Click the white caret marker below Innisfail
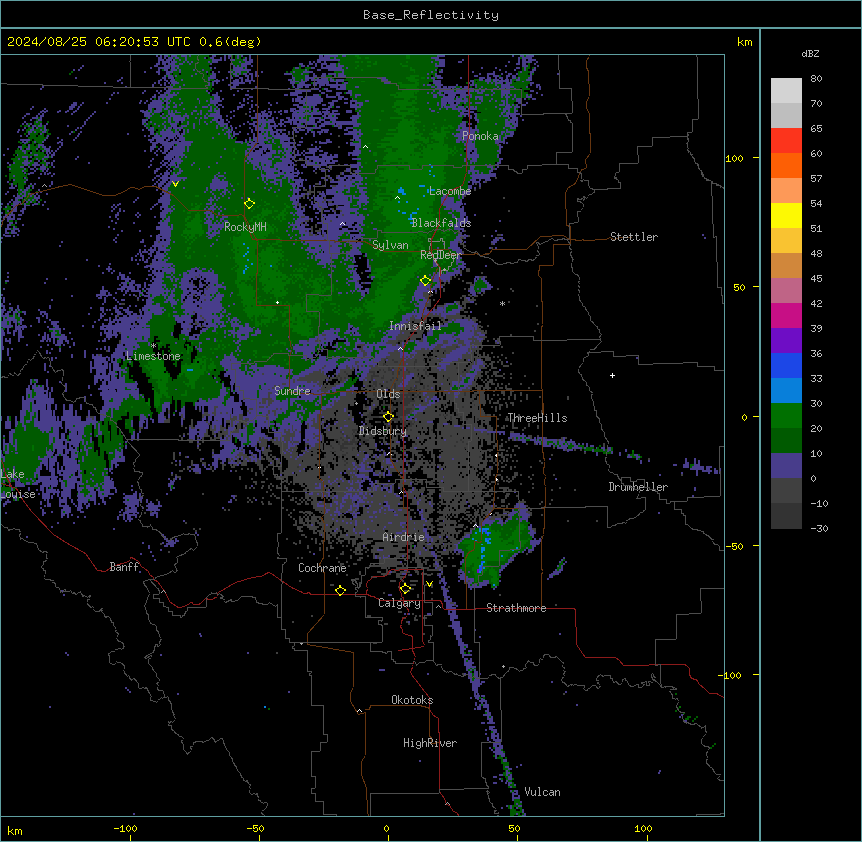 (x=400, y=348)
